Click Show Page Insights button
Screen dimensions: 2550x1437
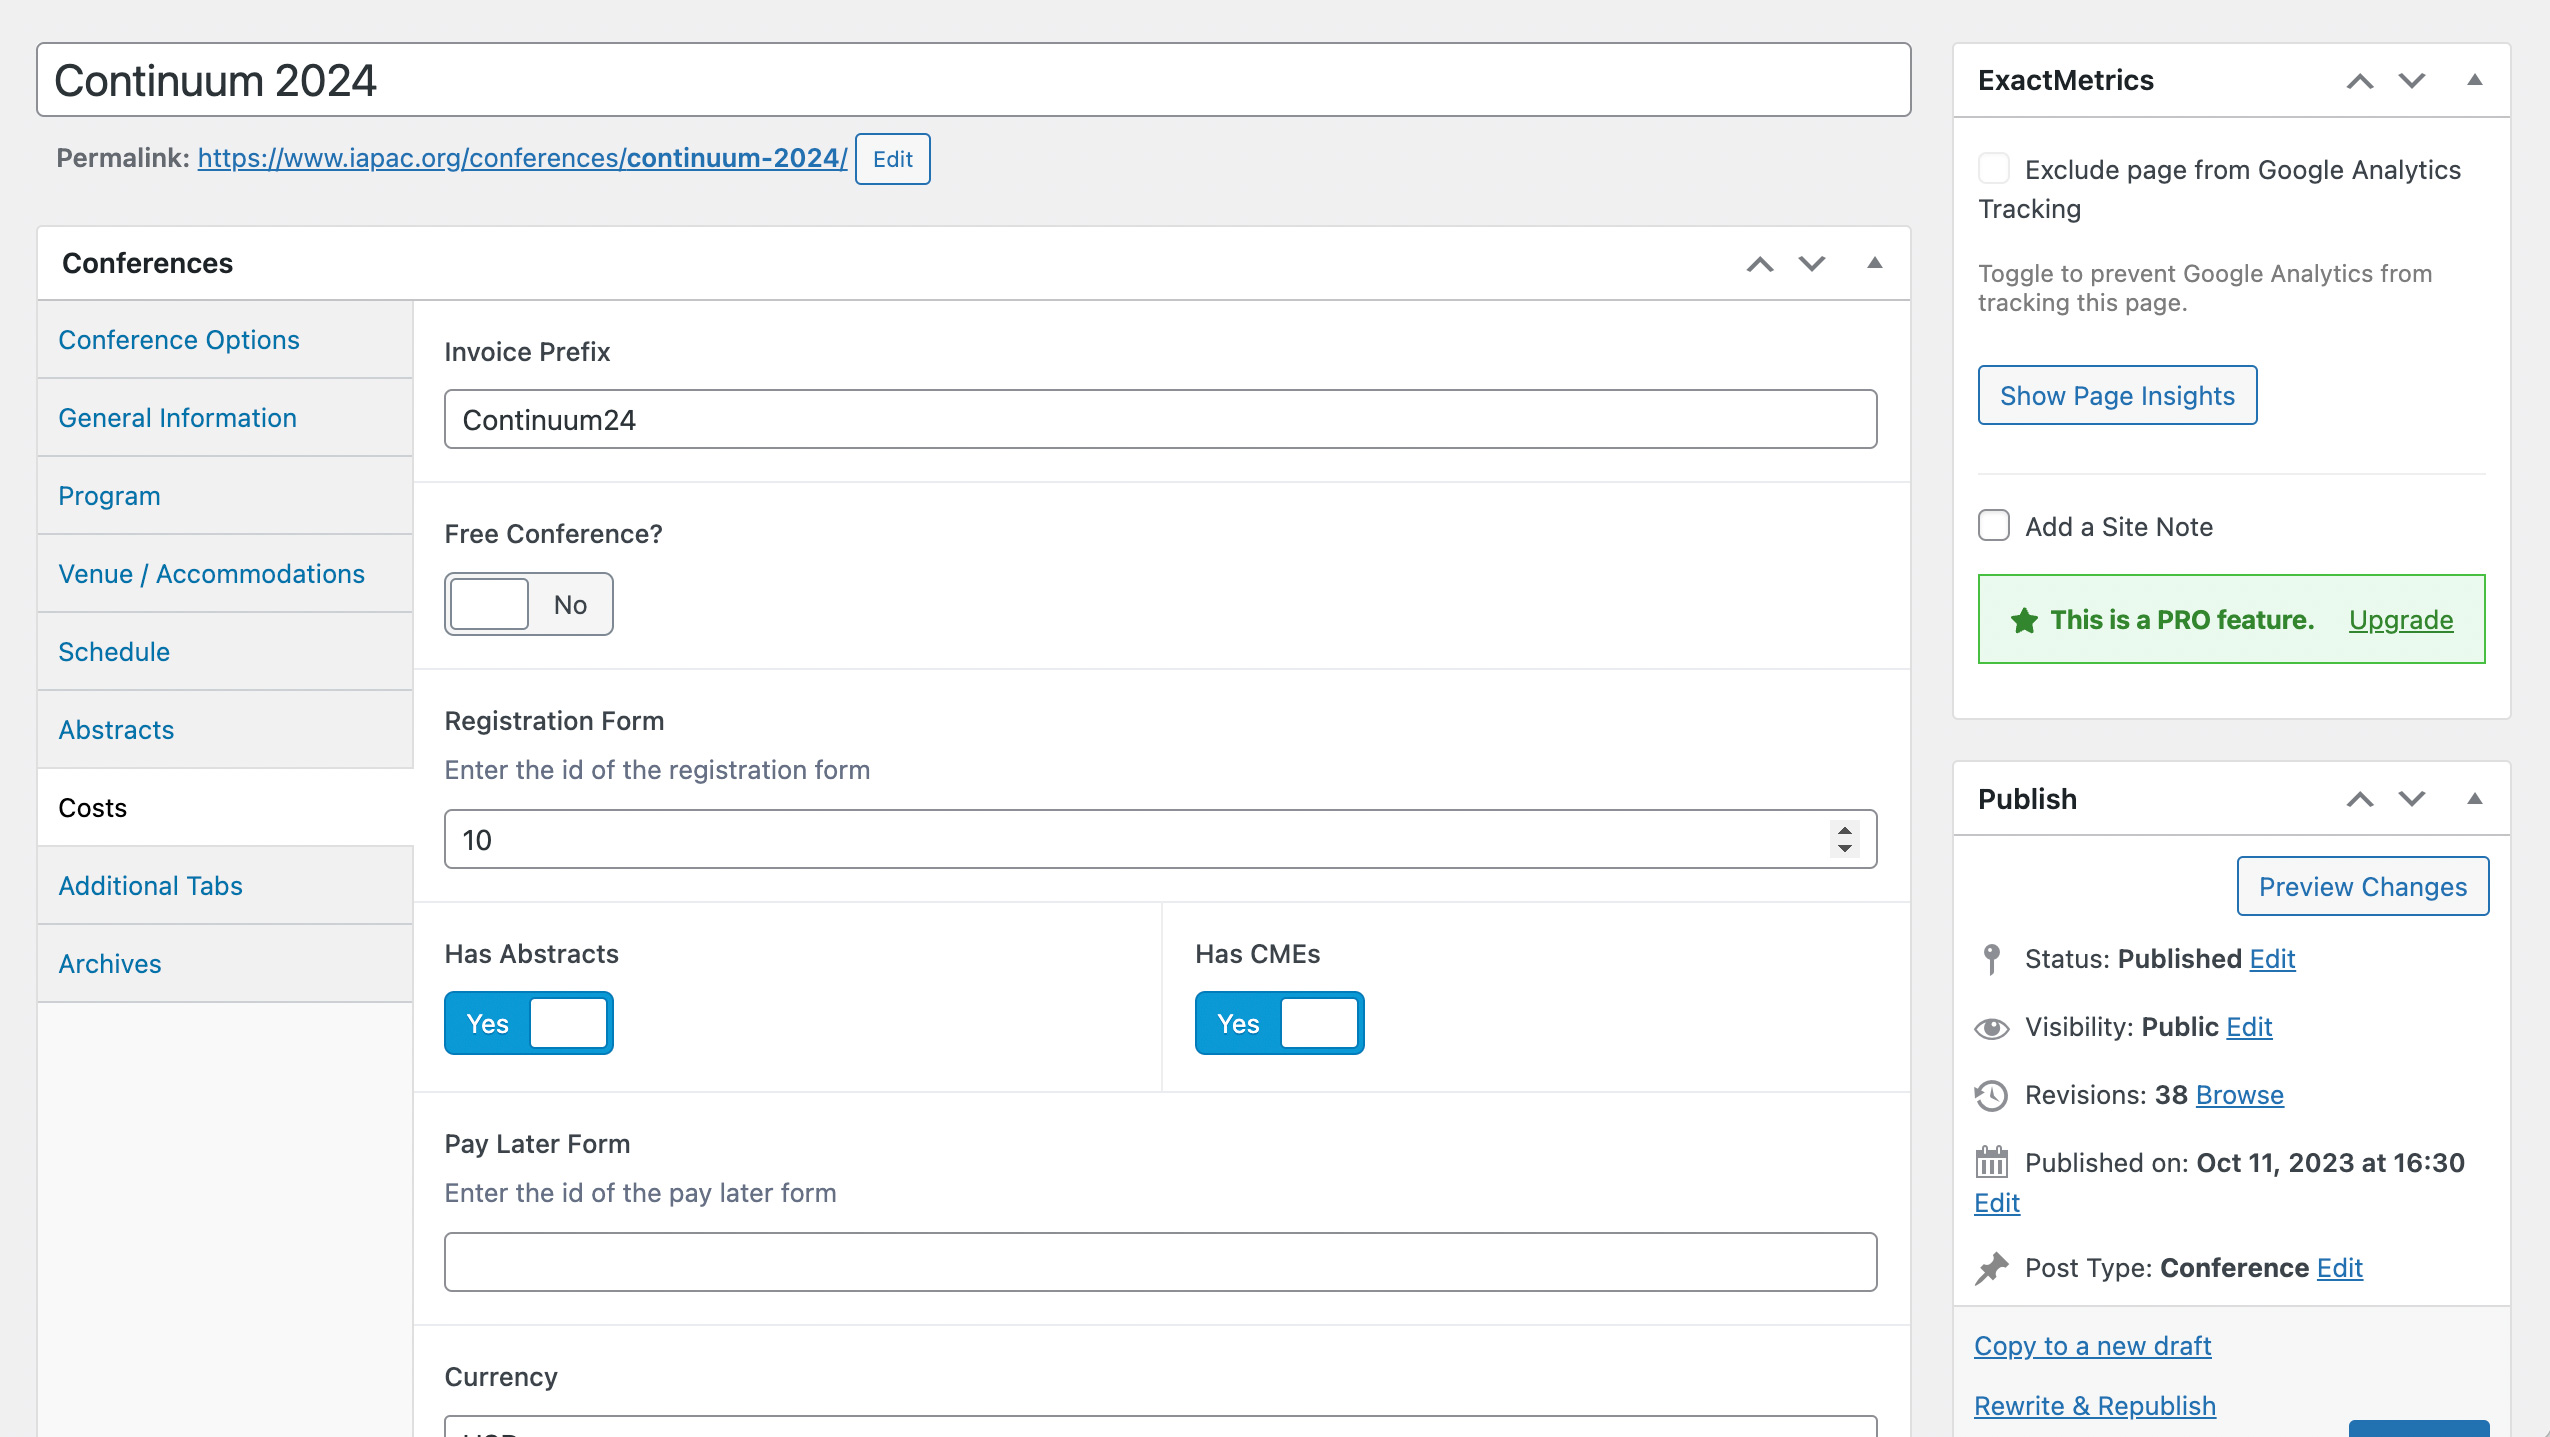coord(2117,395)
